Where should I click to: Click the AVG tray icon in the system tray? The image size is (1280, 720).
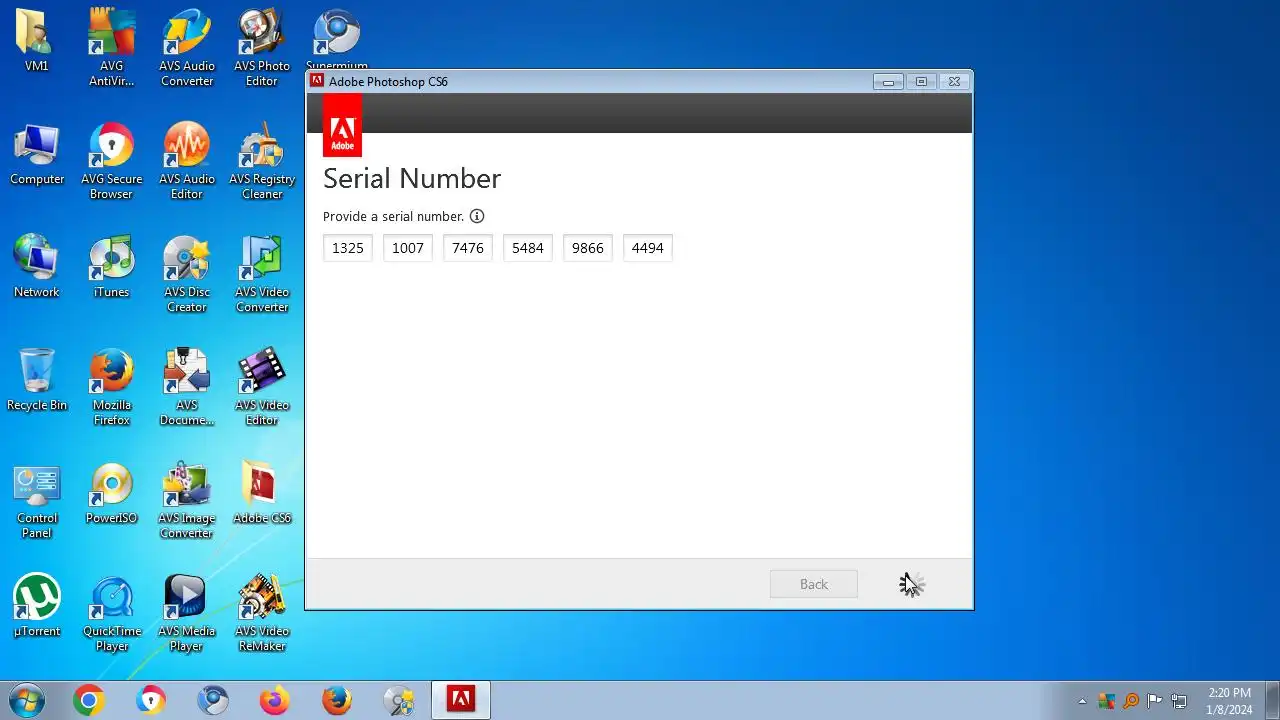click(x=1106, y=701)
